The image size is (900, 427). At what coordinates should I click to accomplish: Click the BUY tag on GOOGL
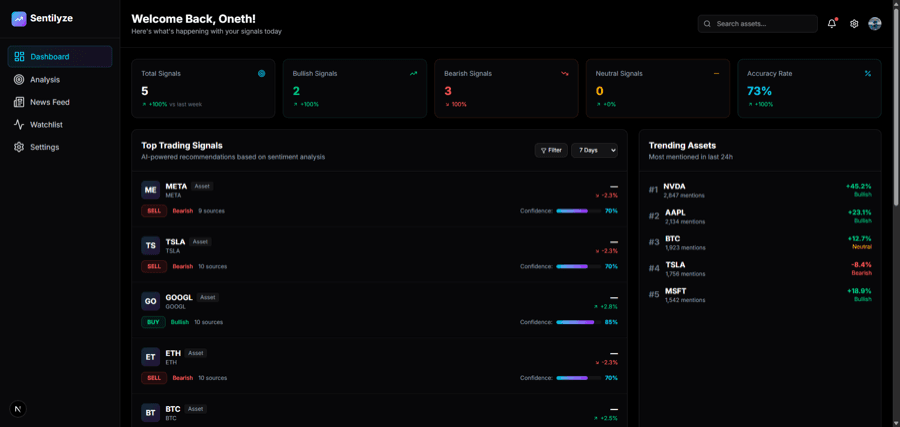pyautogui.click(x=153, y=322)
